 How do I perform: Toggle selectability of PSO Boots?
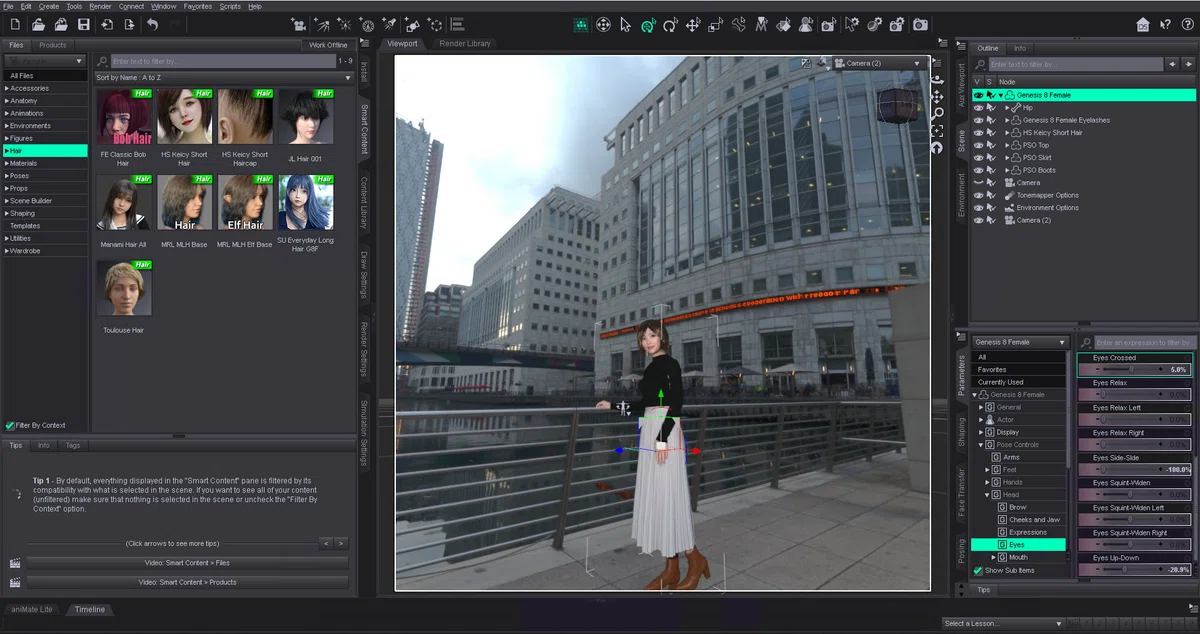(x=990, y=170)
